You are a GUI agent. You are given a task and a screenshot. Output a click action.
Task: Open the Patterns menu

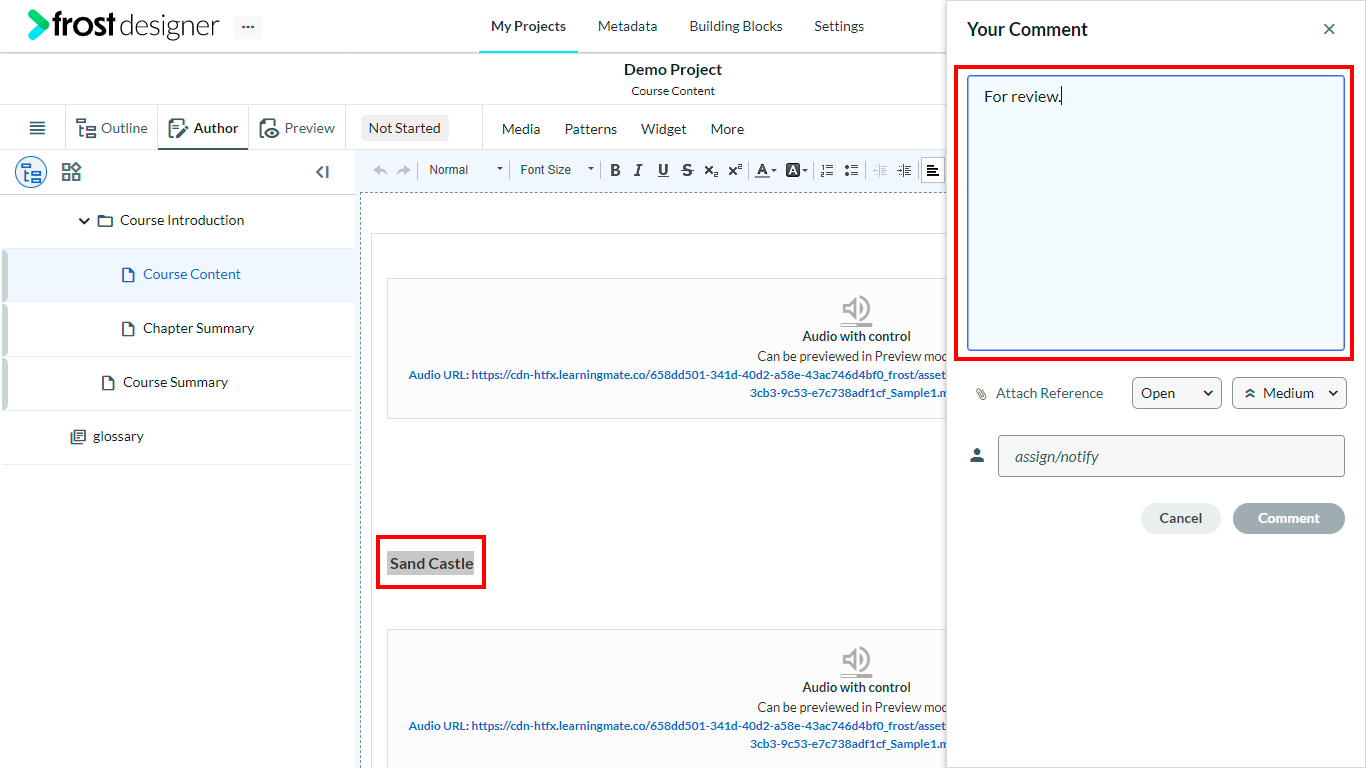click(x=591, y=129)
